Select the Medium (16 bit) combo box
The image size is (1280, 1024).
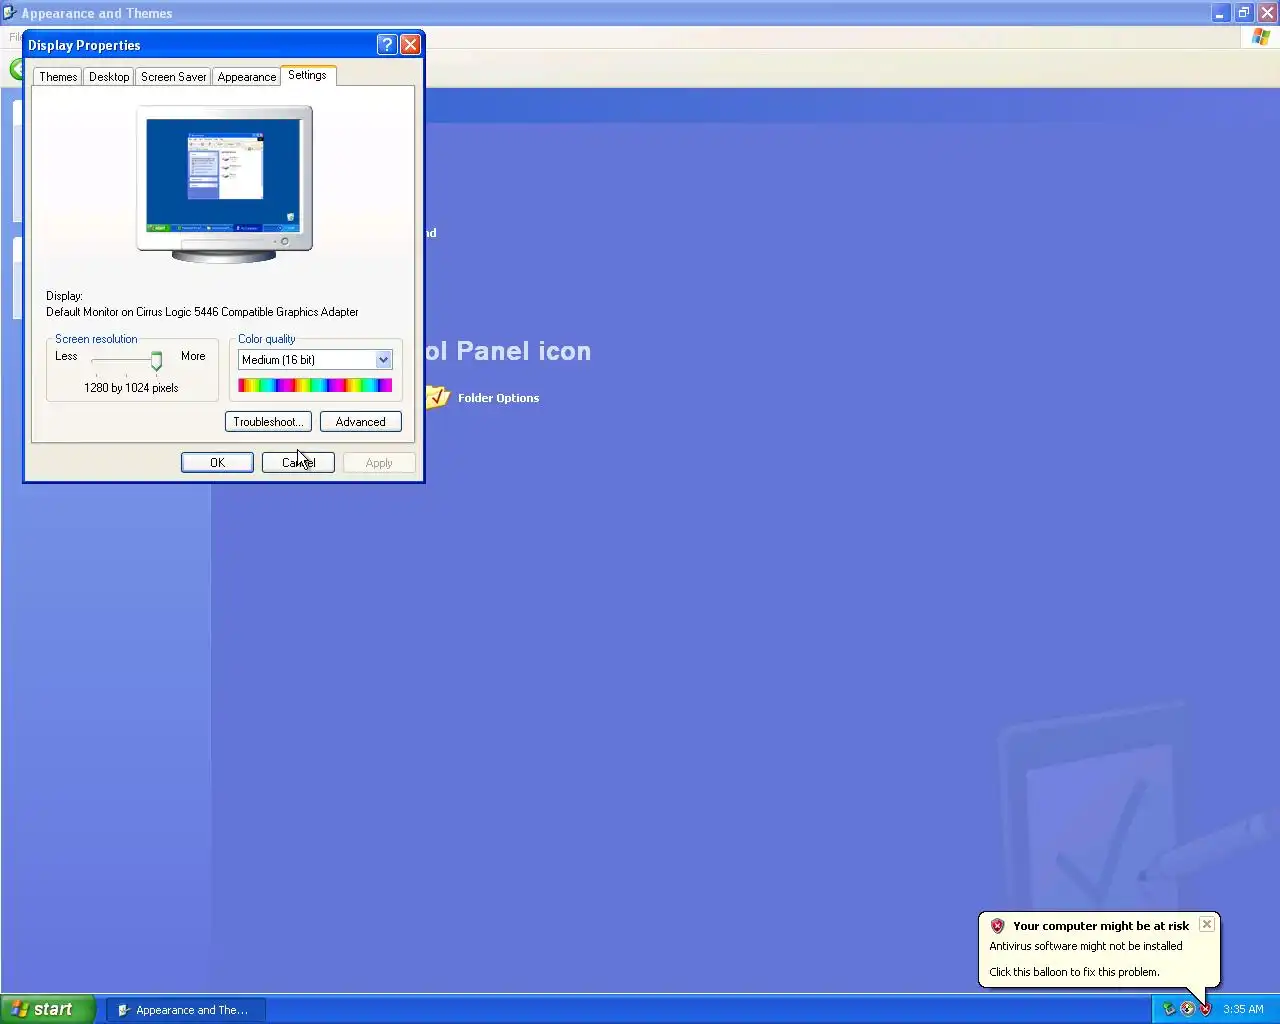tap(315, 360)
